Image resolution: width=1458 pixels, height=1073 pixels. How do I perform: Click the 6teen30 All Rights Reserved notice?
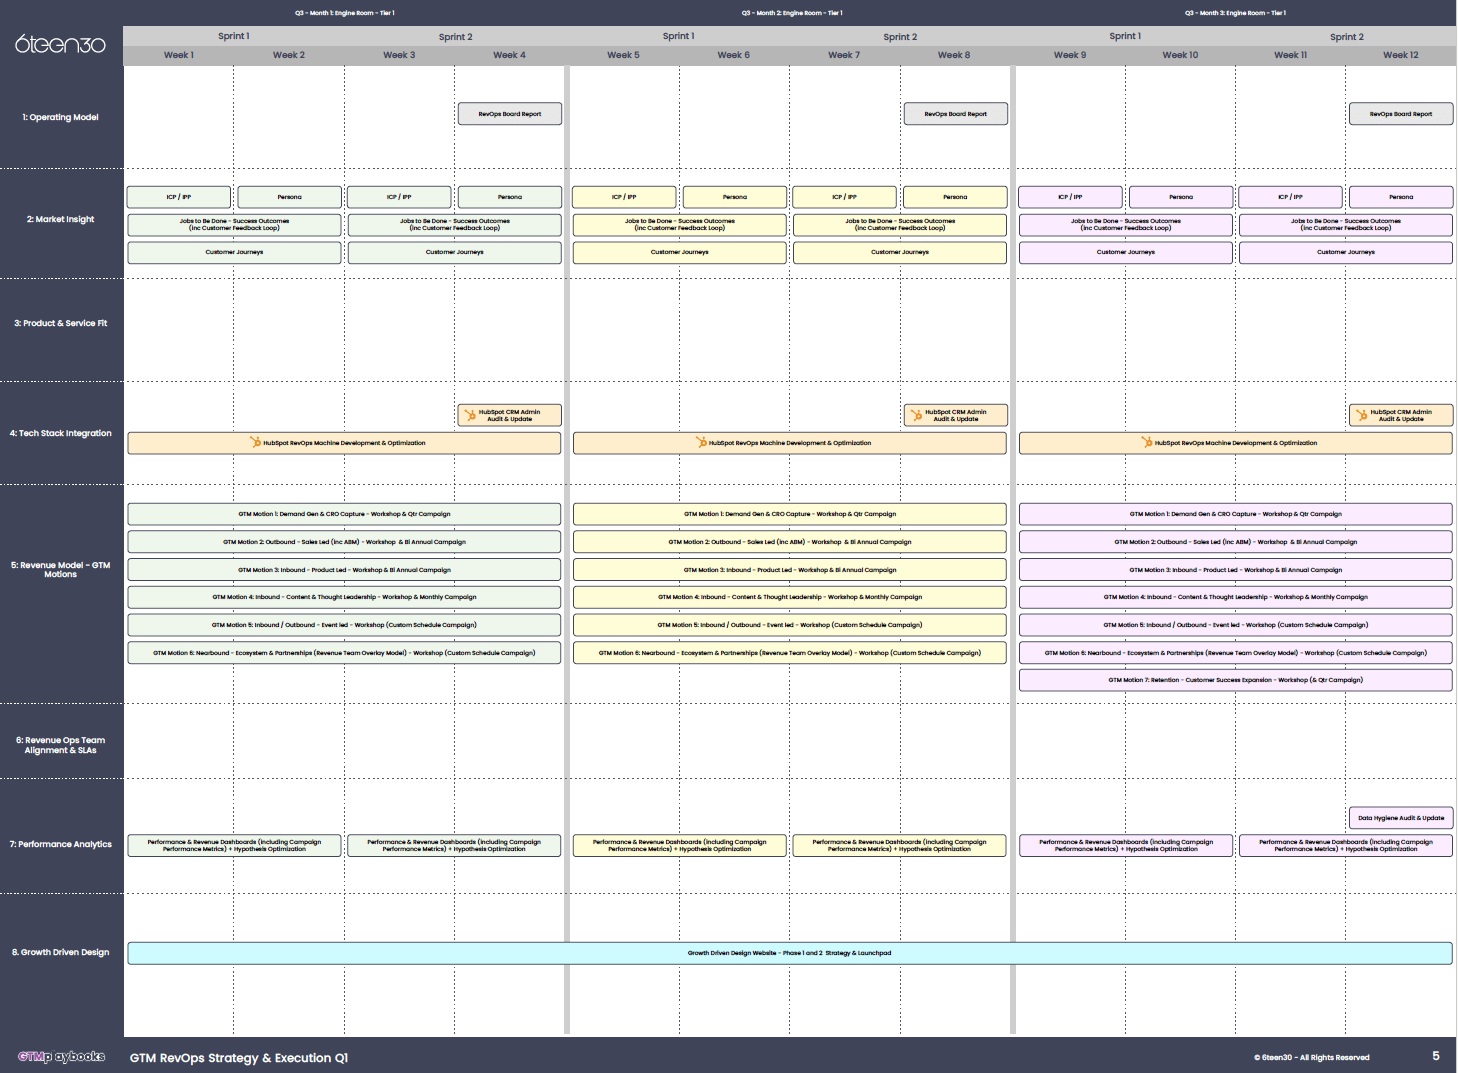click(x=1312, y=1057)
